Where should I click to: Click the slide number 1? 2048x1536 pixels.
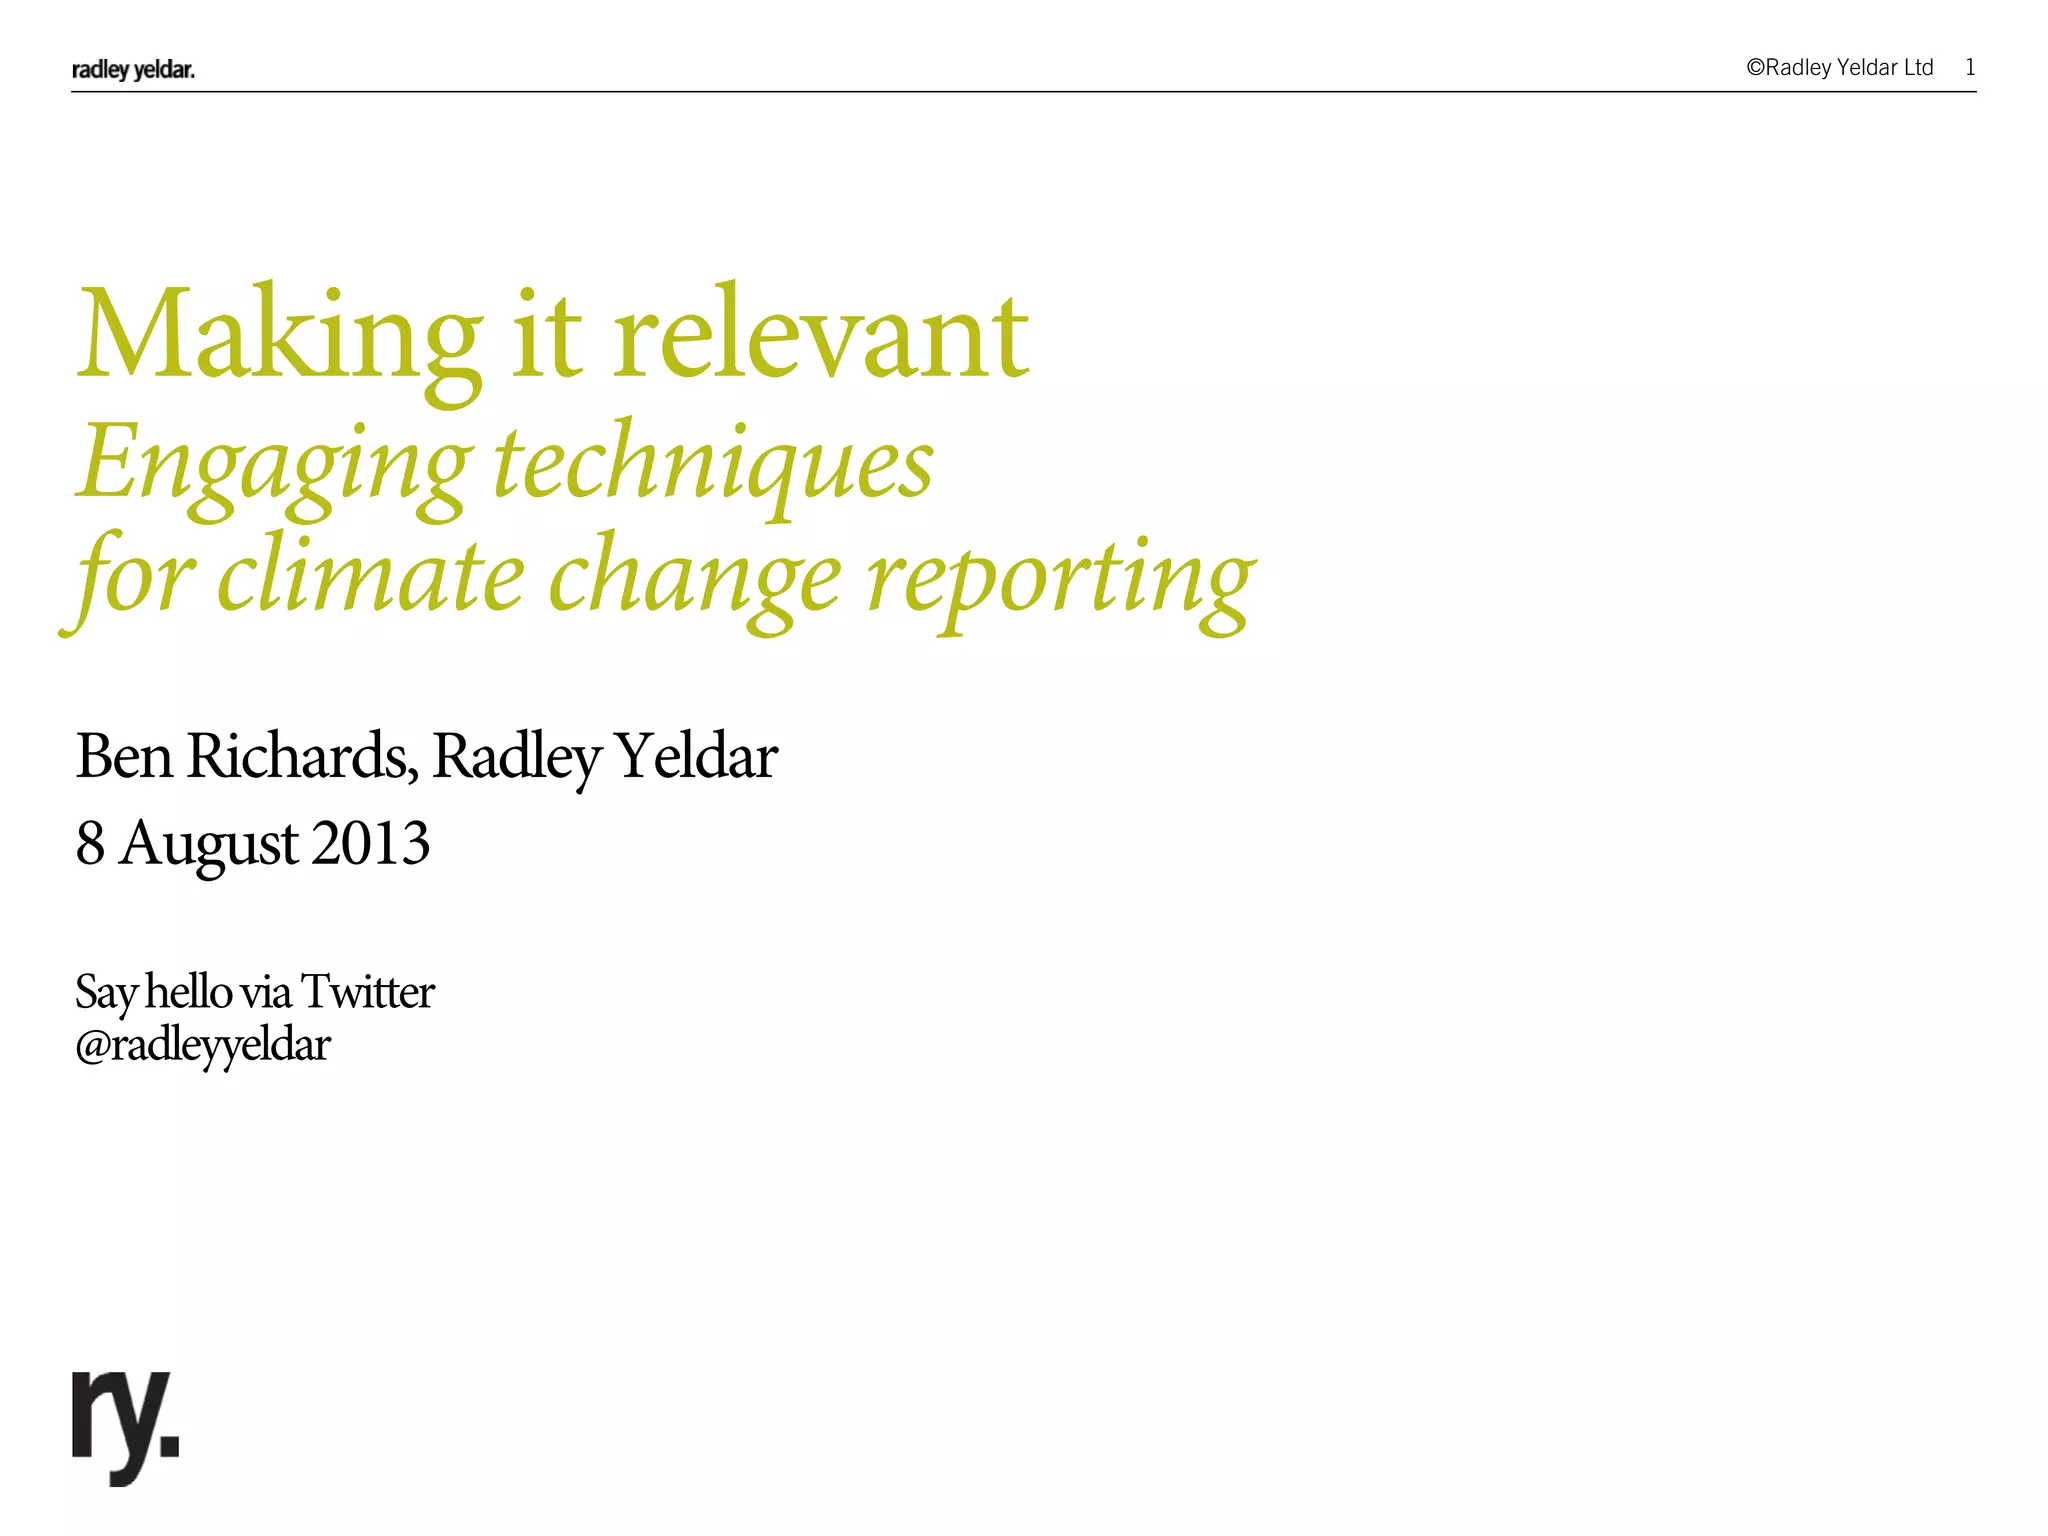1969,67
